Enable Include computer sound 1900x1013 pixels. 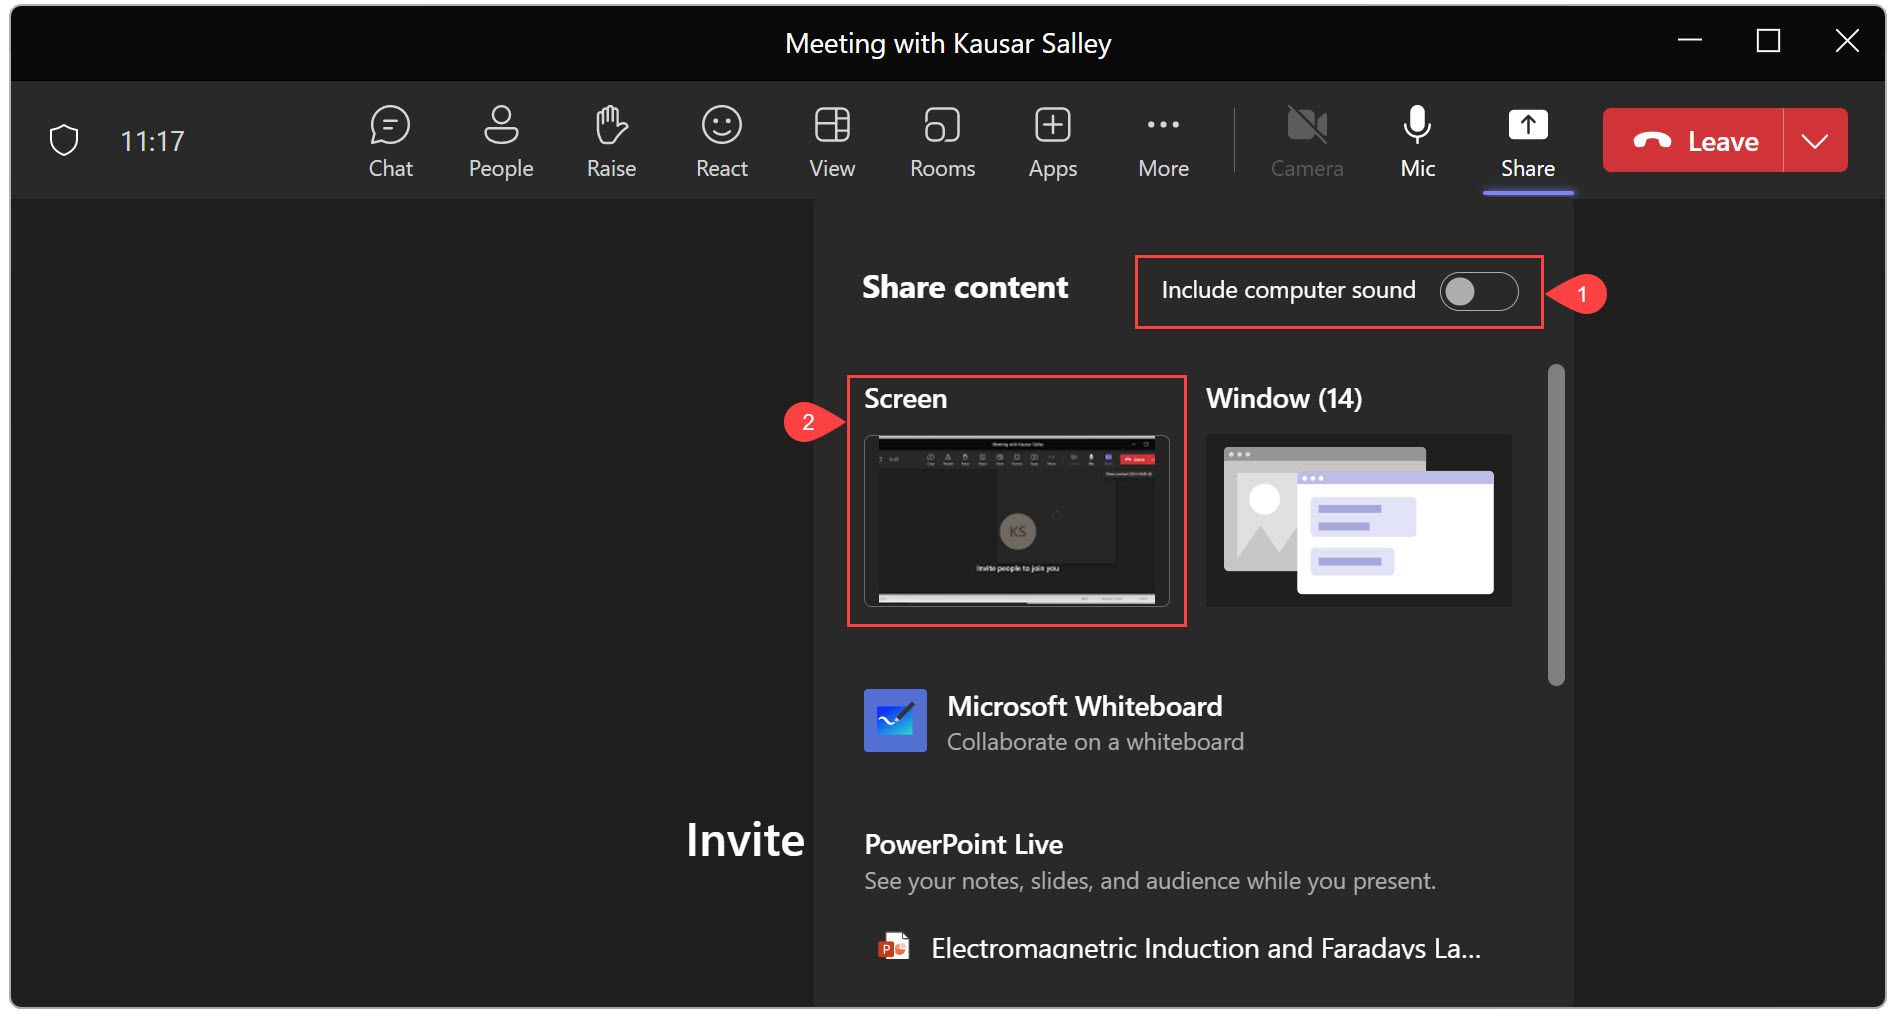pos(1477,291)
